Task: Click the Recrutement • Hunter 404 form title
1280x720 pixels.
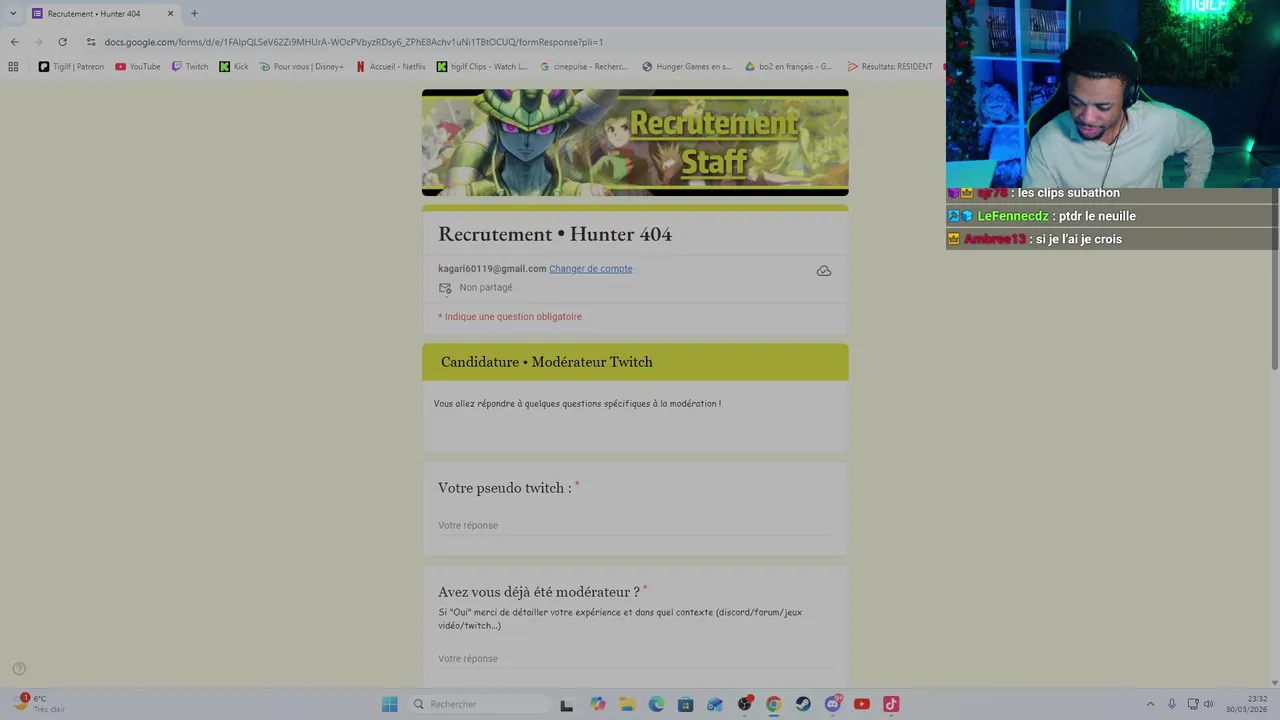Action: click(555, 234)
